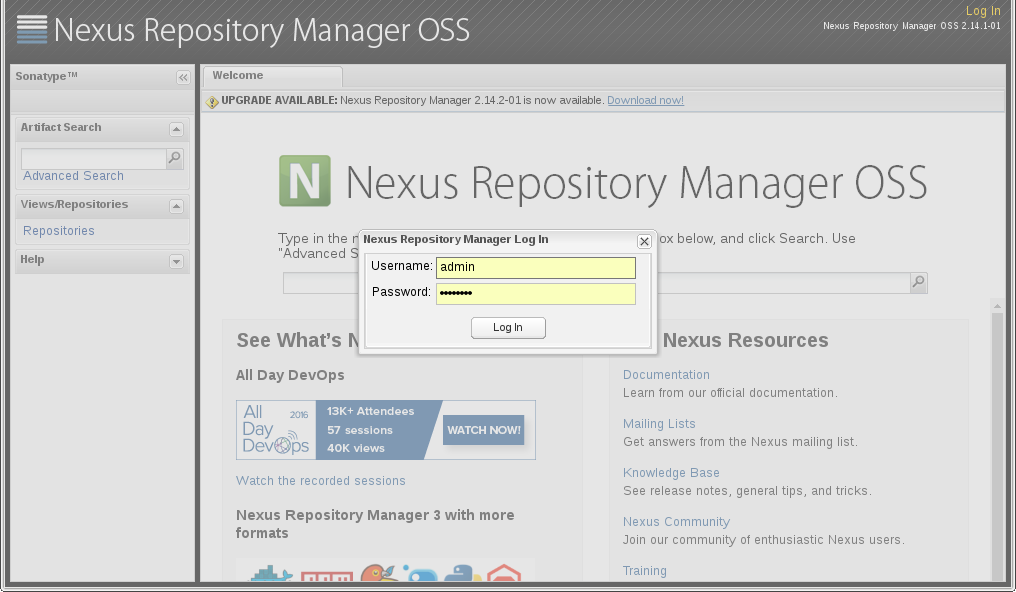The height and width of the screenshot is (592, 1016).
Task: Click the Nexus hamburger logo icon in header
Action: pos(32,29)
